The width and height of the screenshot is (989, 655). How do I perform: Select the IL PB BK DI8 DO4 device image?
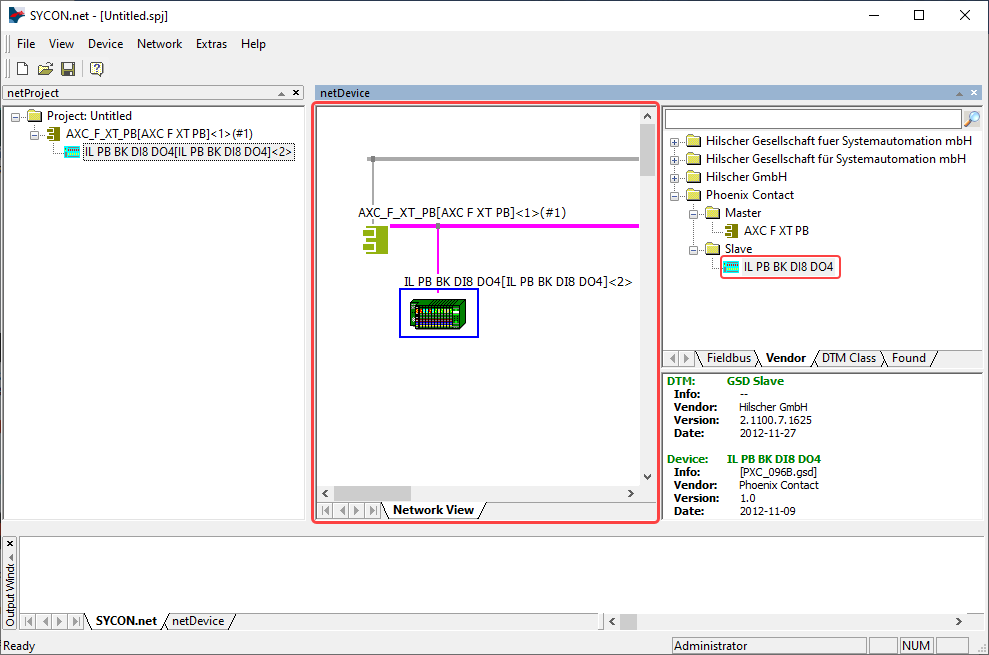[x=438, y=314]
